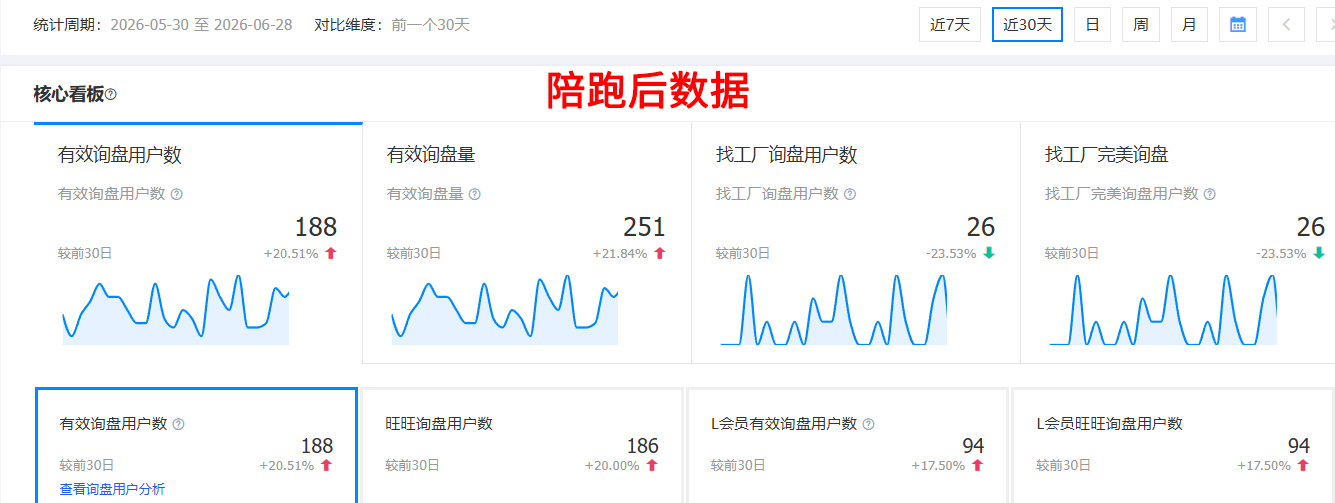This screenshot has width=1335, height=503.
Task: Go to previous period with left chevron
Action: coord(1286,25)
